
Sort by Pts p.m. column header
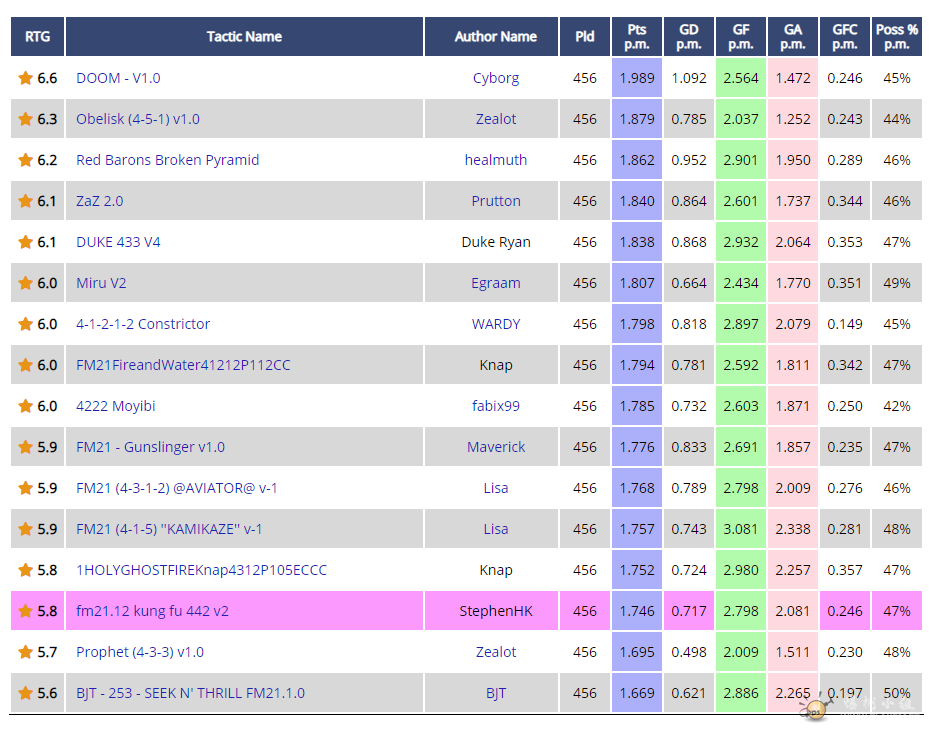(x=637, y=37)
